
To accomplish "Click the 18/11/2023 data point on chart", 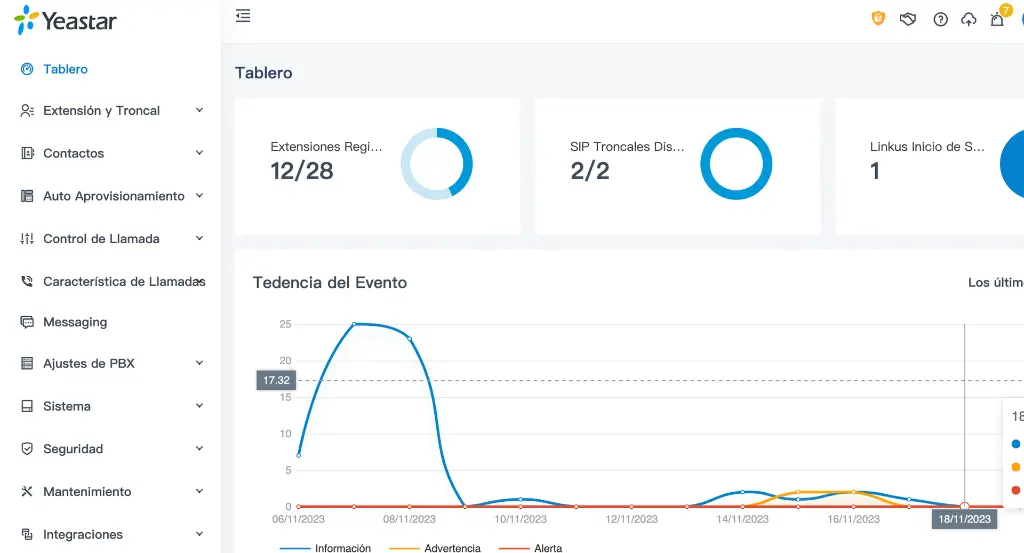I will tap(964, 506).
